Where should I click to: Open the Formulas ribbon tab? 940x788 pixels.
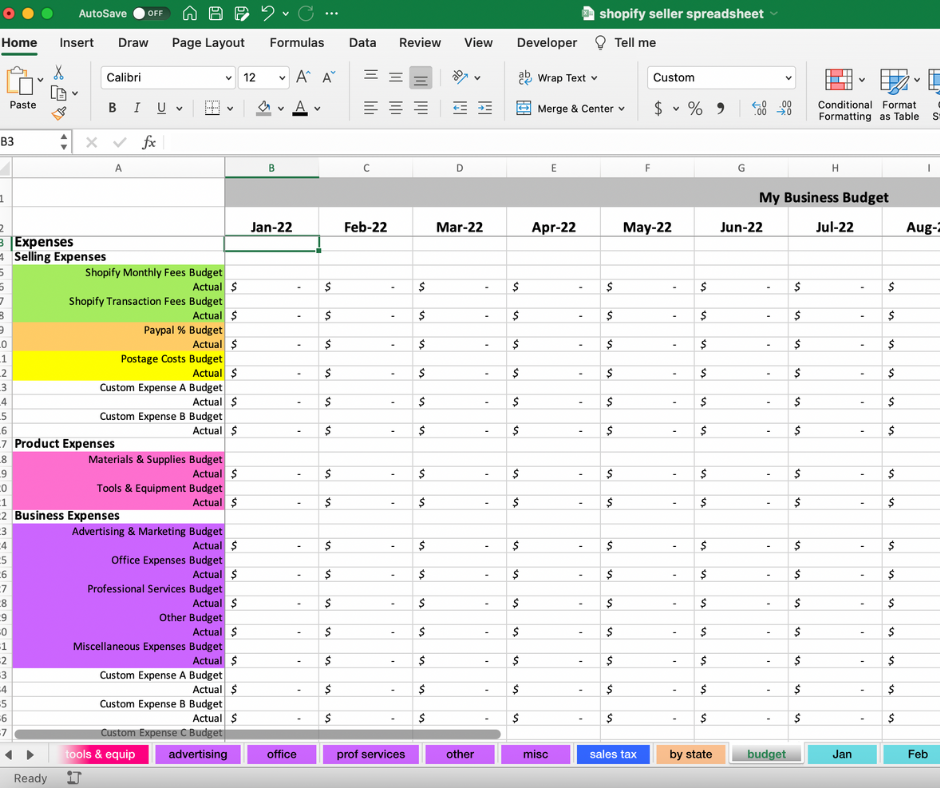click(x=297, y=42)
